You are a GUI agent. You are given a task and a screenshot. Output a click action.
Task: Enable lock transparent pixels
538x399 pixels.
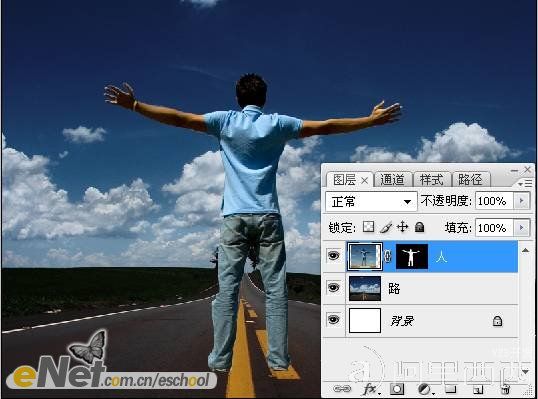[x=369, y=227]
